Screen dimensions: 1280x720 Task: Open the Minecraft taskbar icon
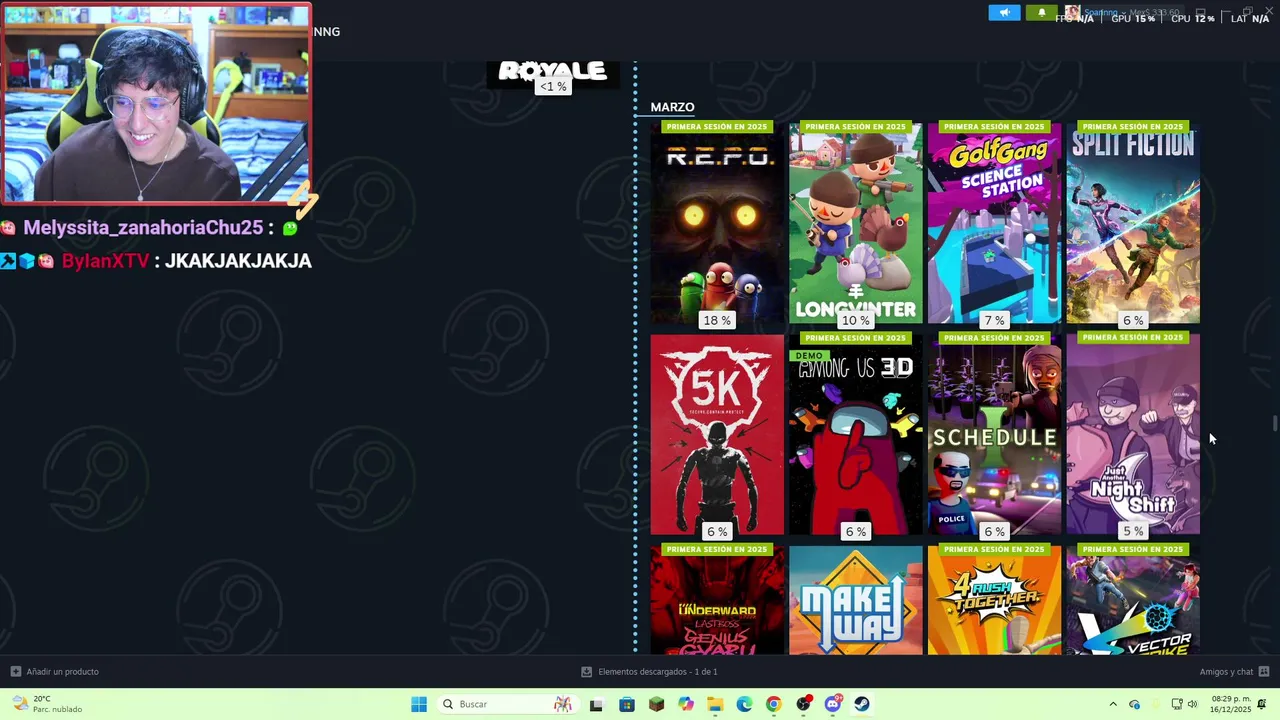tap(656, 704)
